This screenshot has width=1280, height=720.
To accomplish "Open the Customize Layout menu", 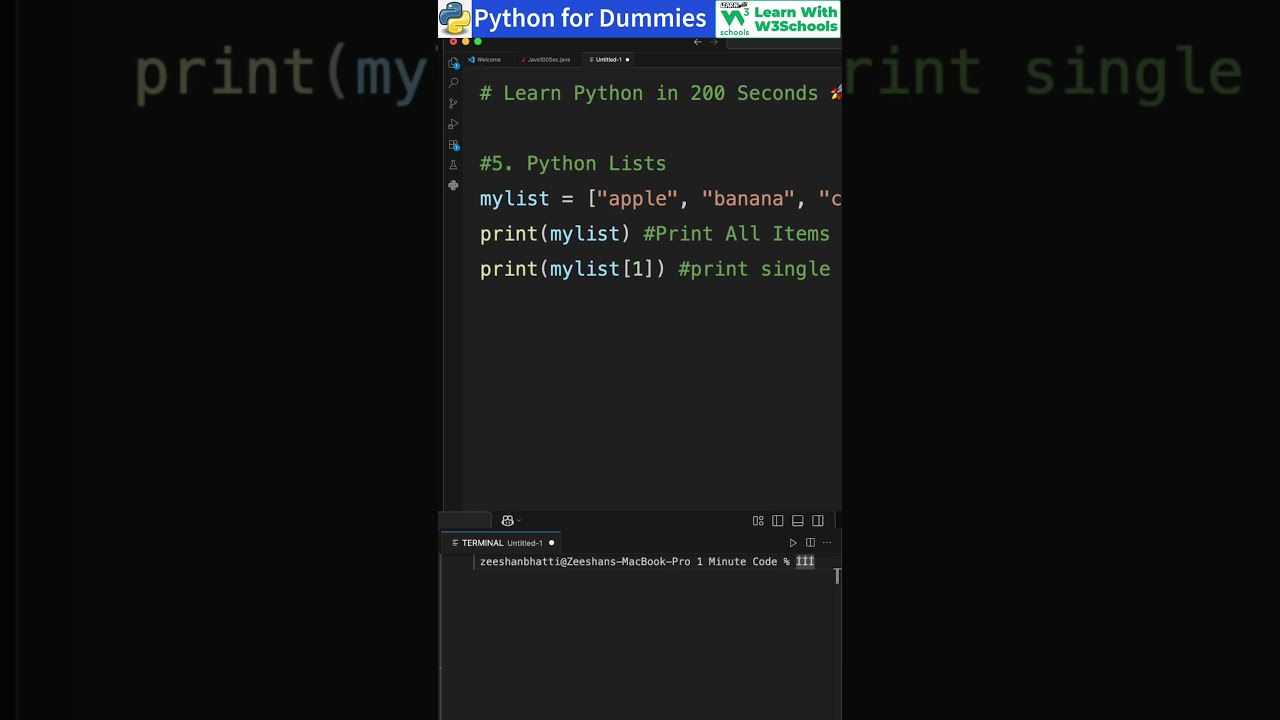I will 758,521.
